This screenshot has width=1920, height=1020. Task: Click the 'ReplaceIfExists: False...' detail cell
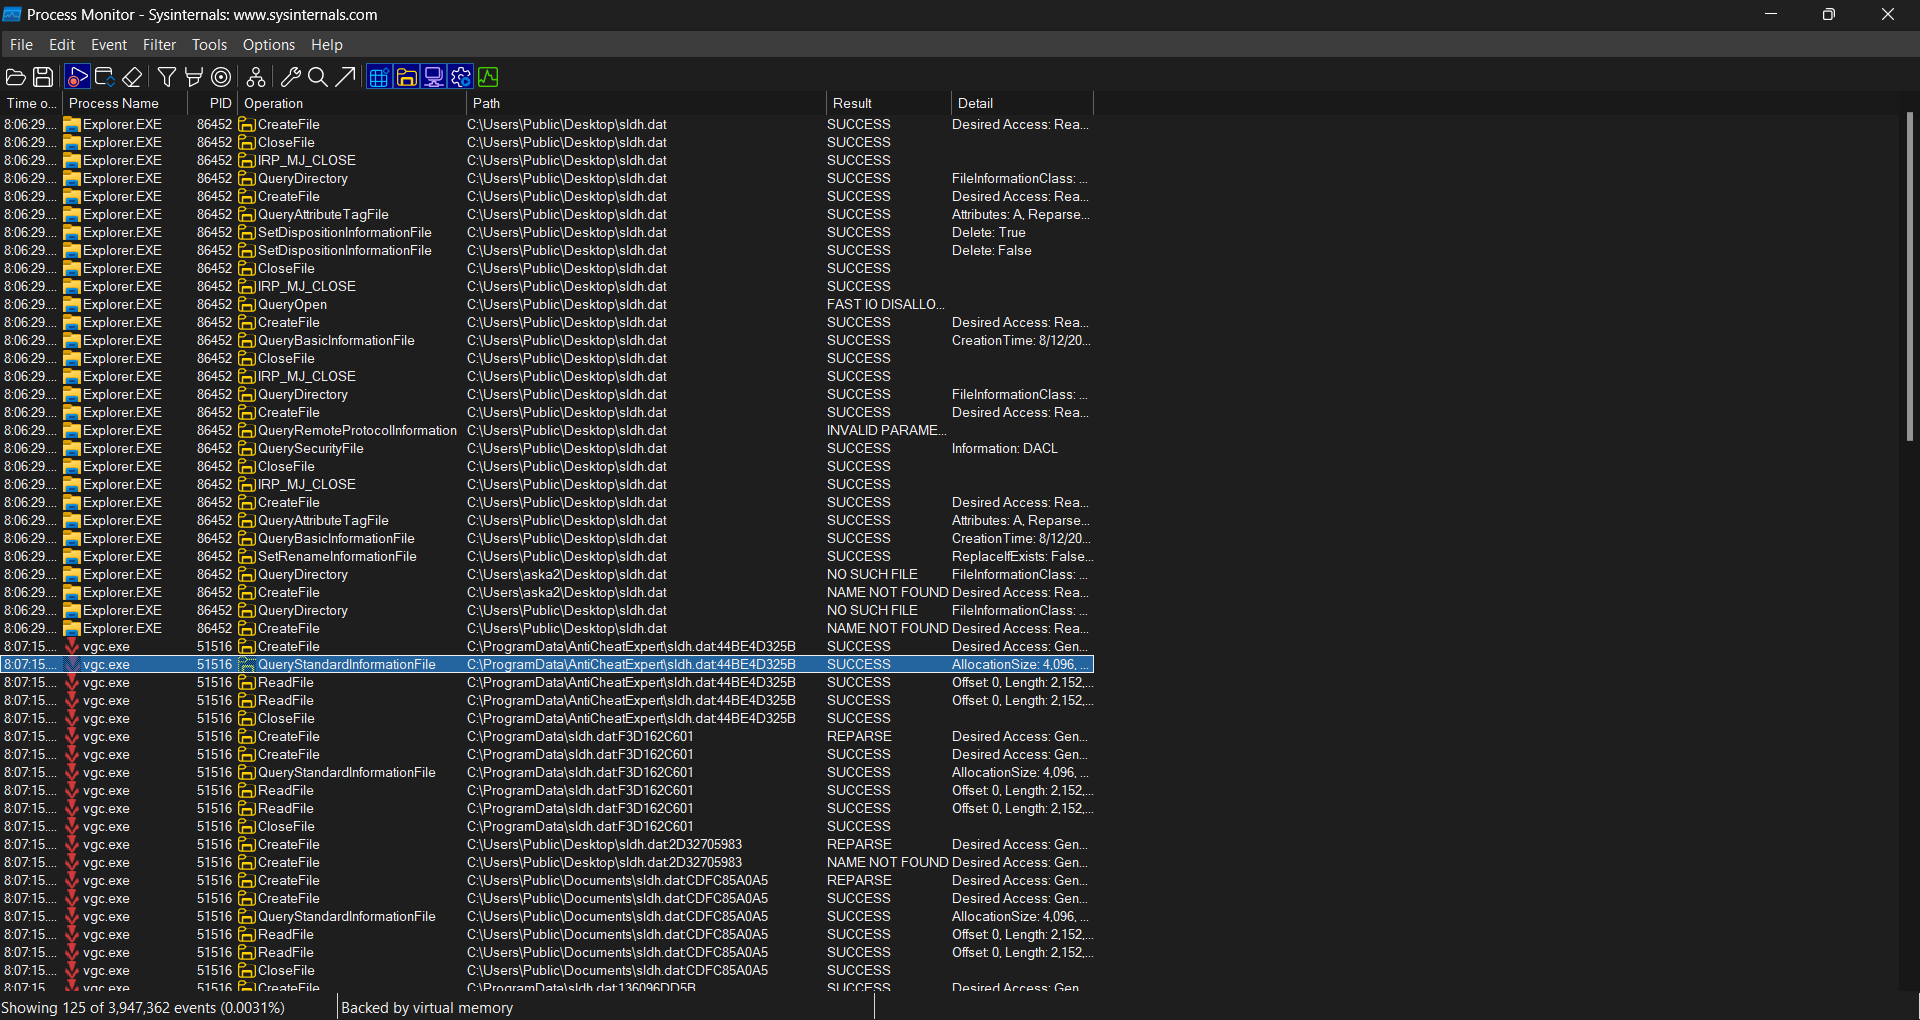[x=1022, y=557]
